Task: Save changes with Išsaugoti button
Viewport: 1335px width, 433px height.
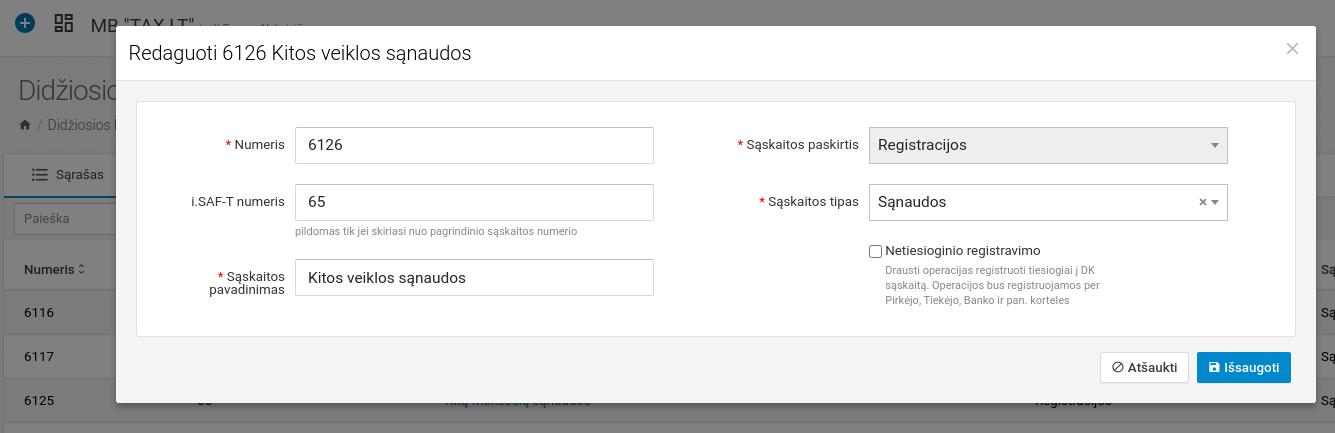Action: [1243, 367]
